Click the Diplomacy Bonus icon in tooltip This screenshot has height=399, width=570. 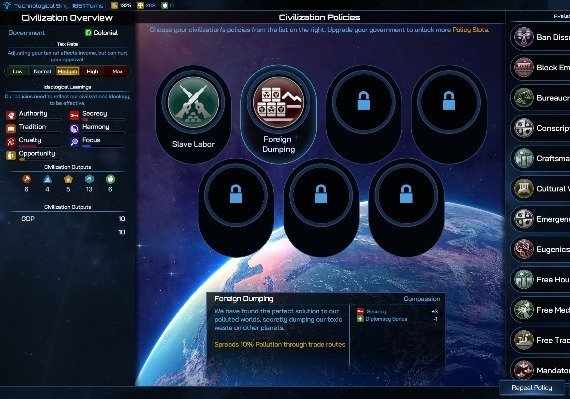[x=360, y=319]
